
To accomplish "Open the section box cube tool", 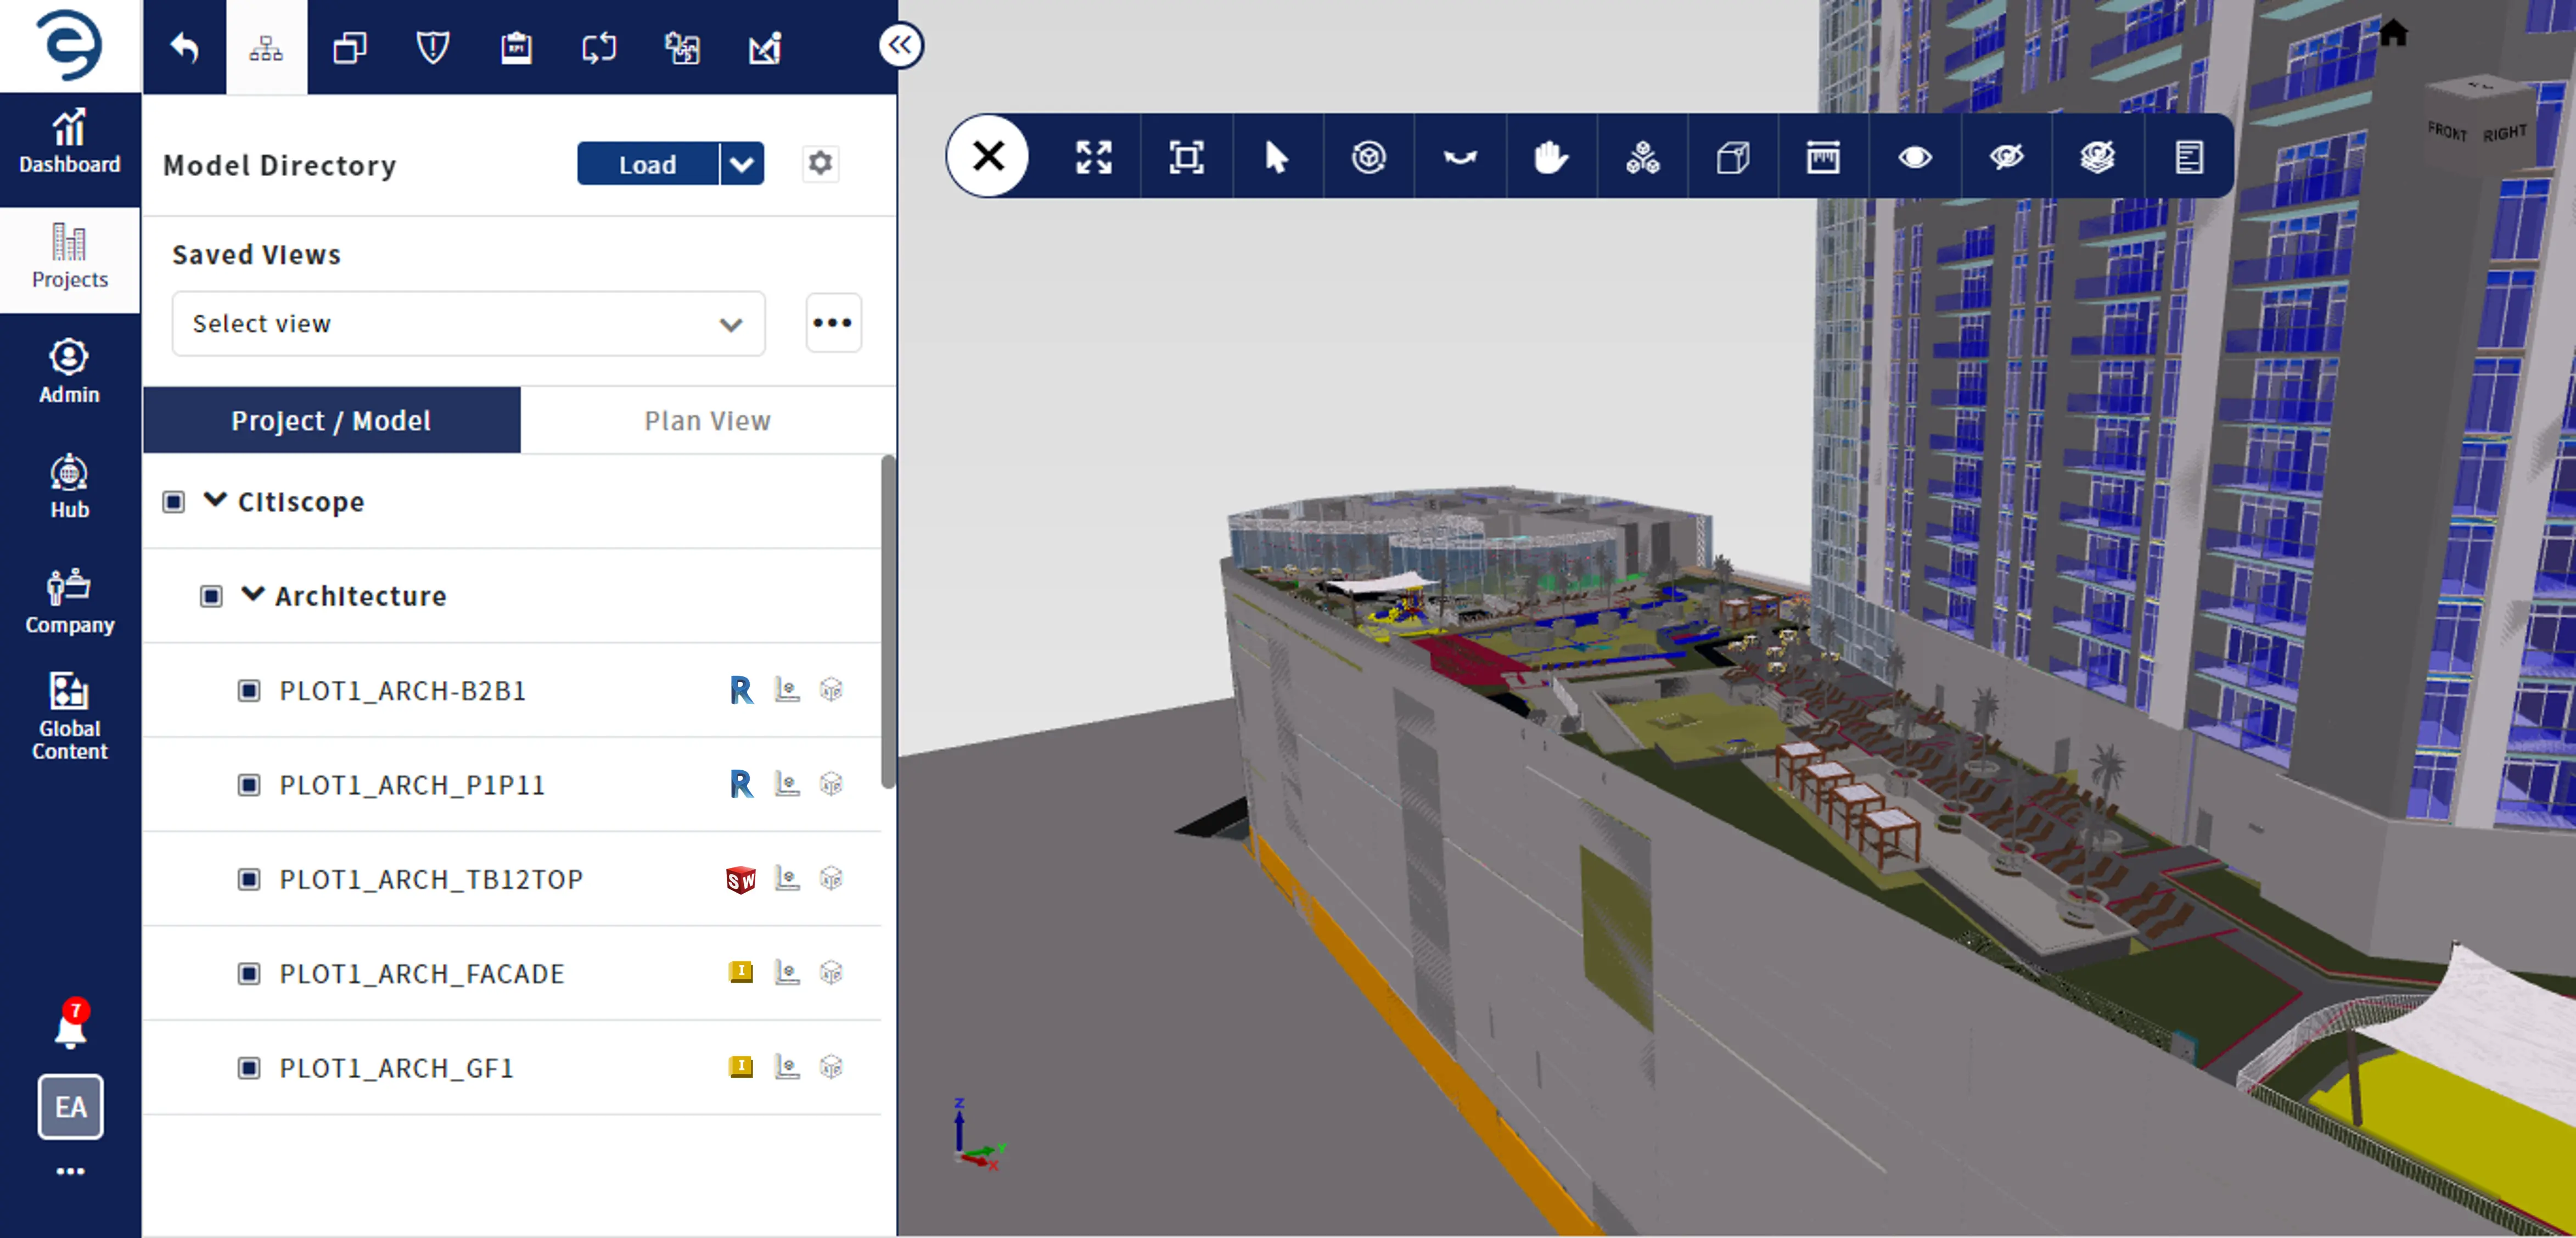I will [x=1733, y=157].
